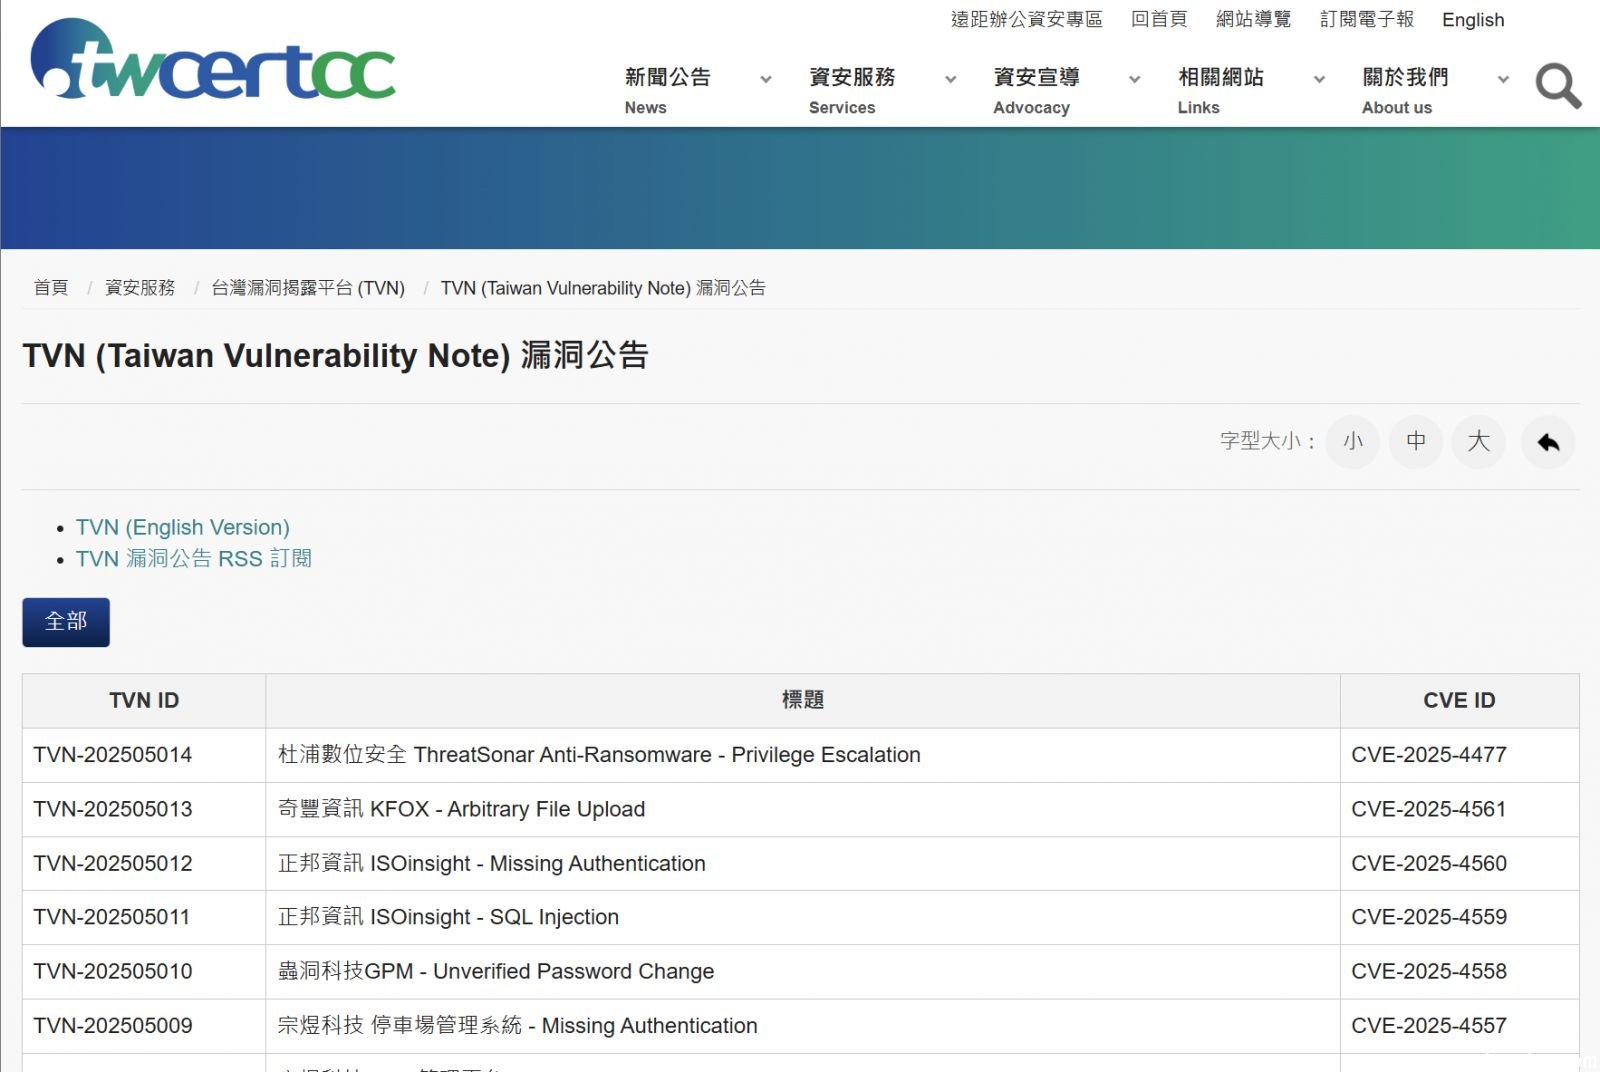The image size is (1600, 1072).
Task: Click the 資安服務 breadcrumb
Action: [x=140, y=288]
